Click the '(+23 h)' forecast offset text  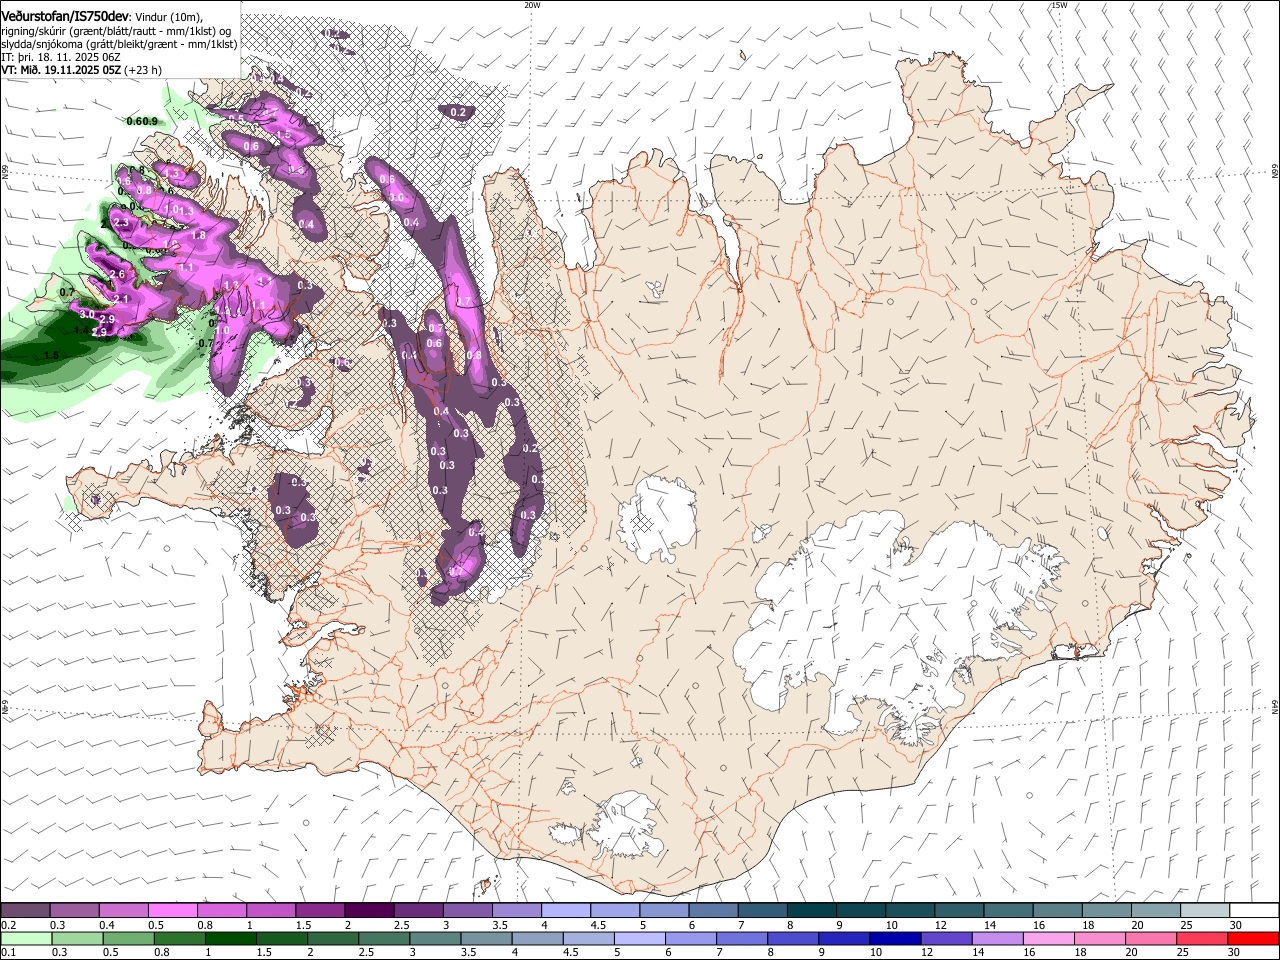click(x=143, y=70)
